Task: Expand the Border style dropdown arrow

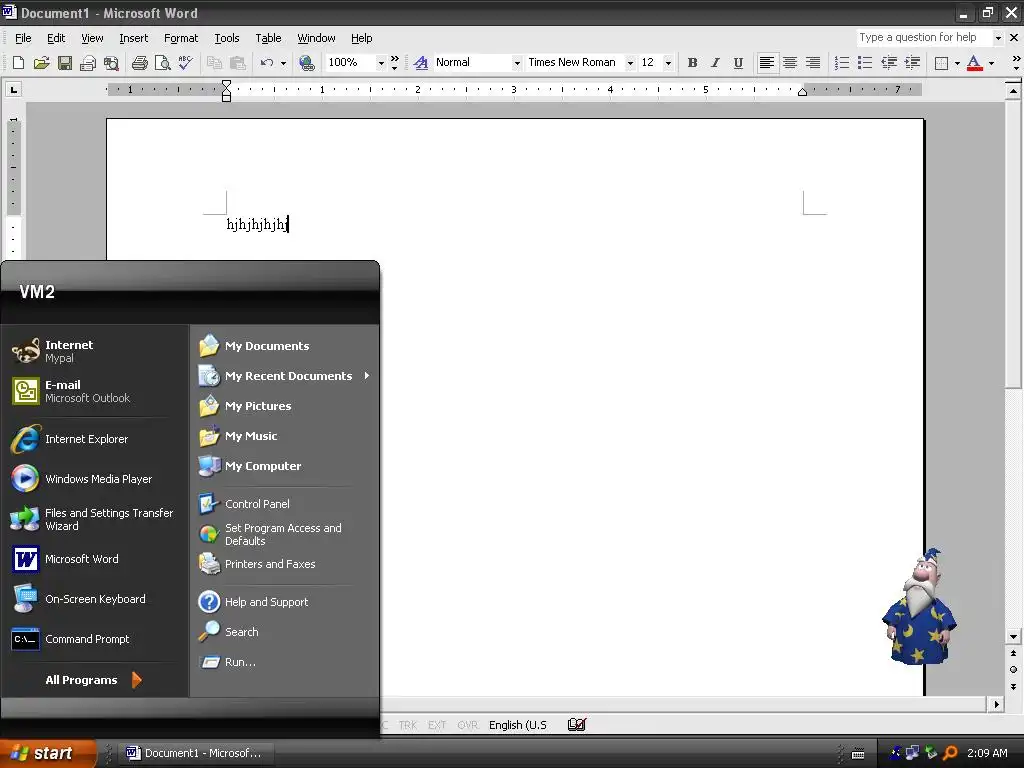Action: pyautogui.click(x=957, y=63)
